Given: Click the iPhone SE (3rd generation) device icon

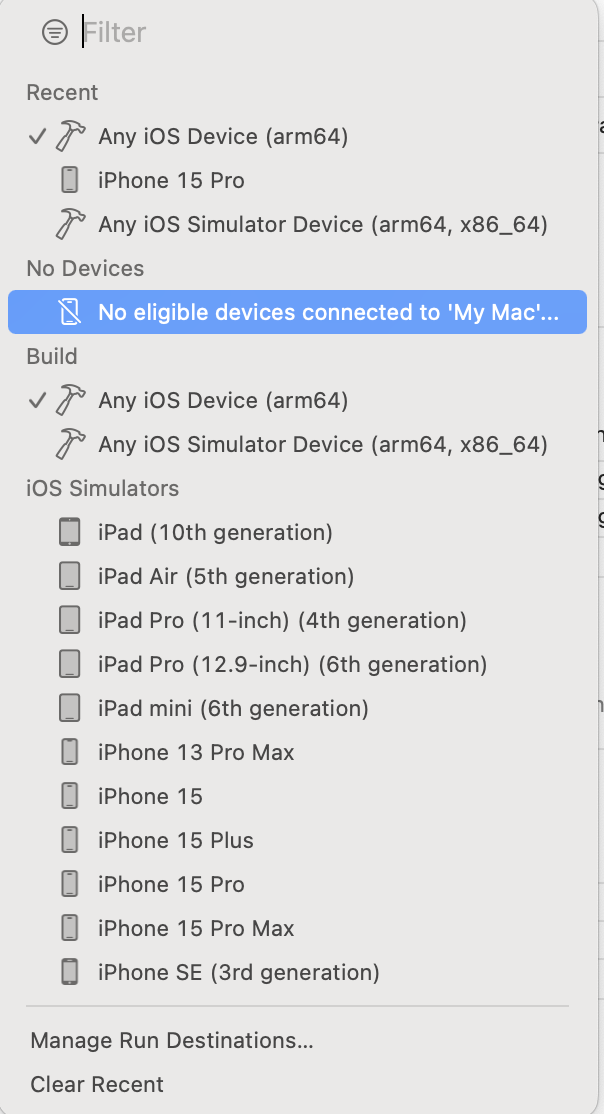Looking at the screenshot, I should (x=69, y=972).
